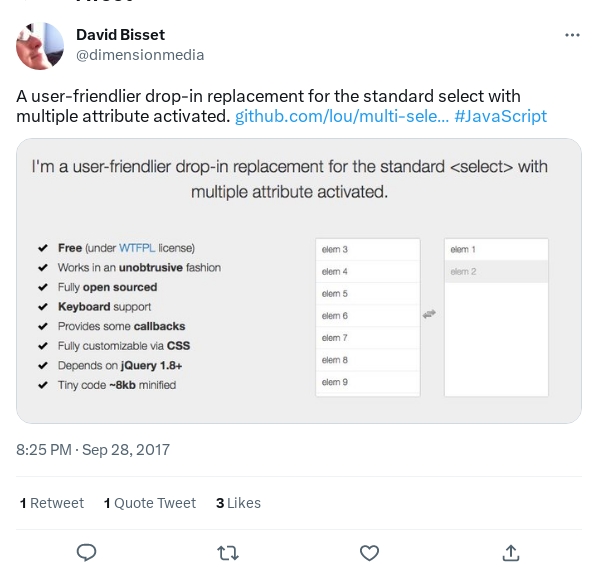Open the embedded multi-select preview image

tap(299, 281)
